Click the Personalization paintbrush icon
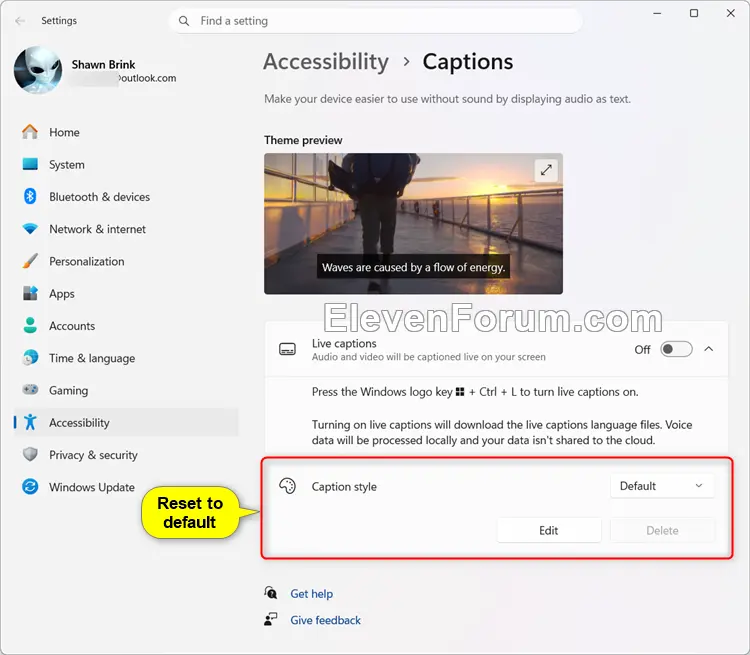The height and width of the screenshot is (655, 750). [x=30, y=261]
